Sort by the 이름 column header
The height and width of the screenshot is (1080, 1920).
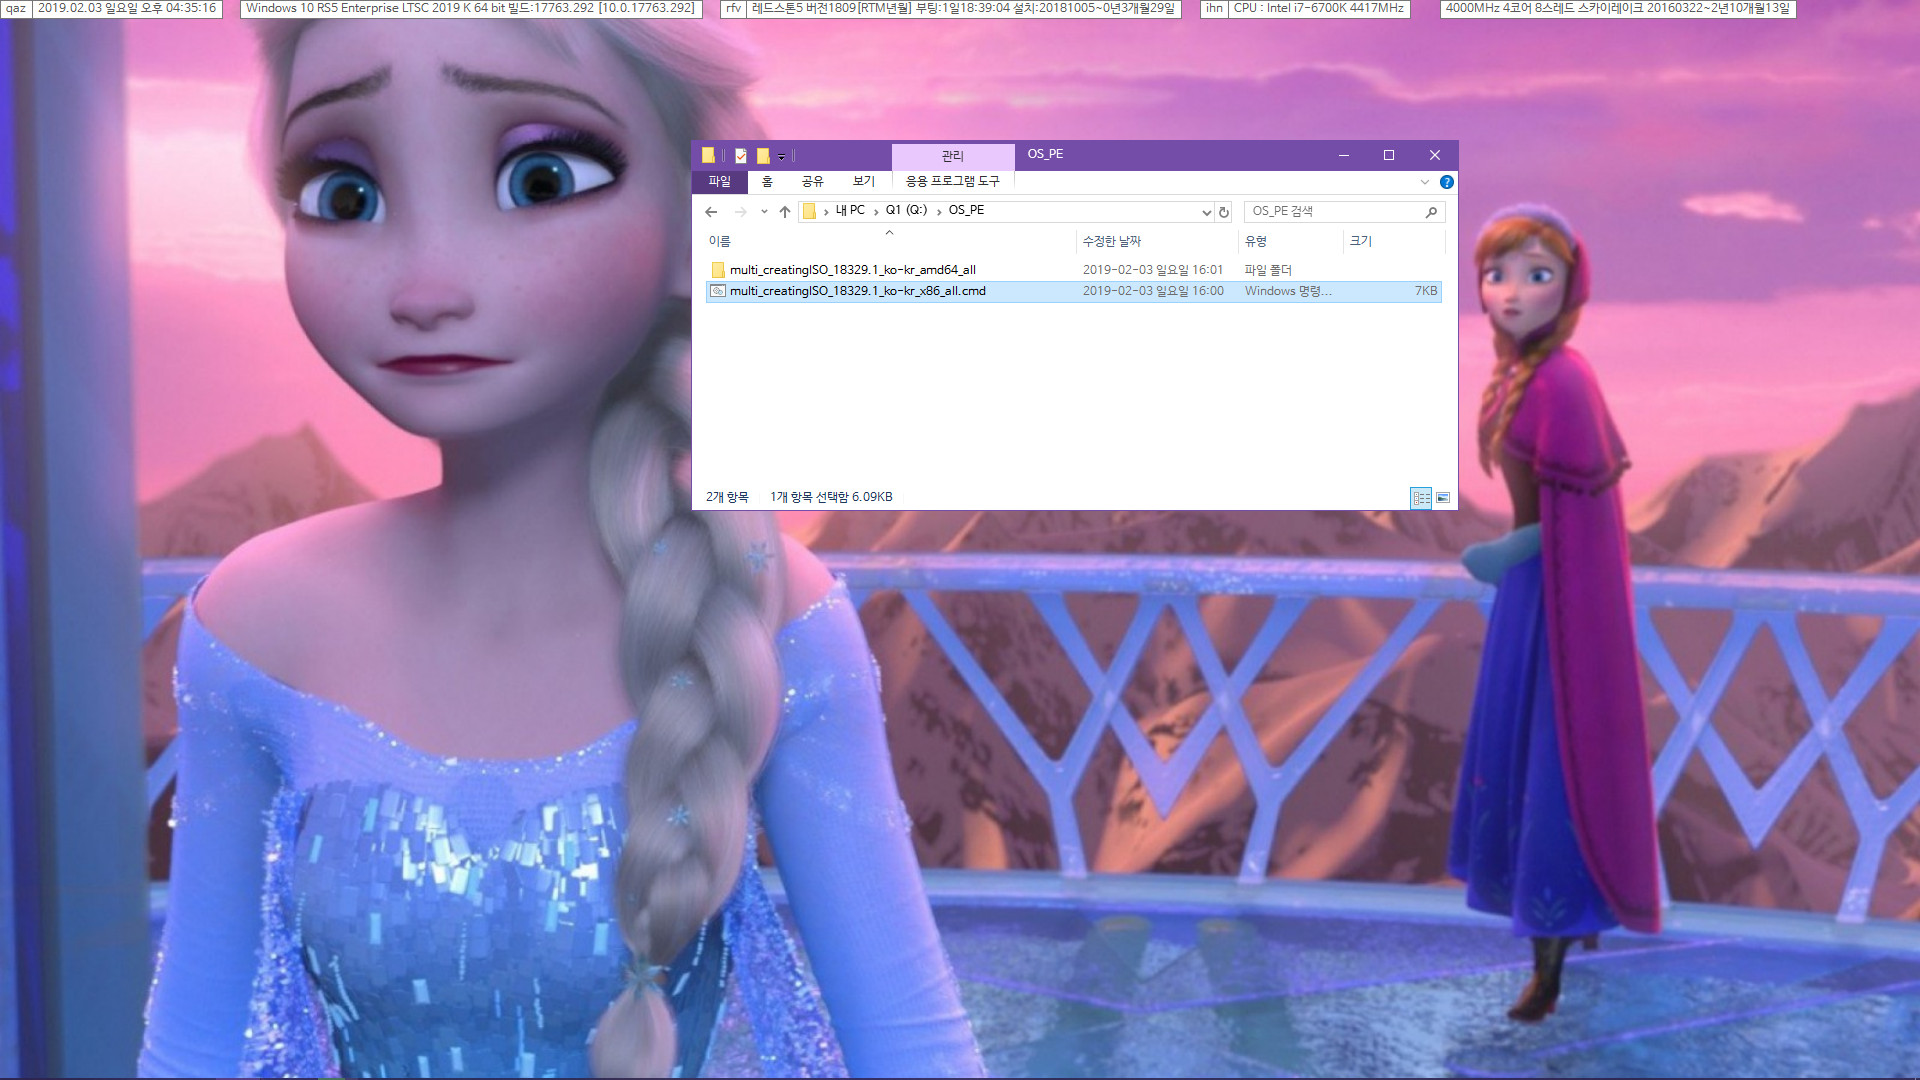719,241
